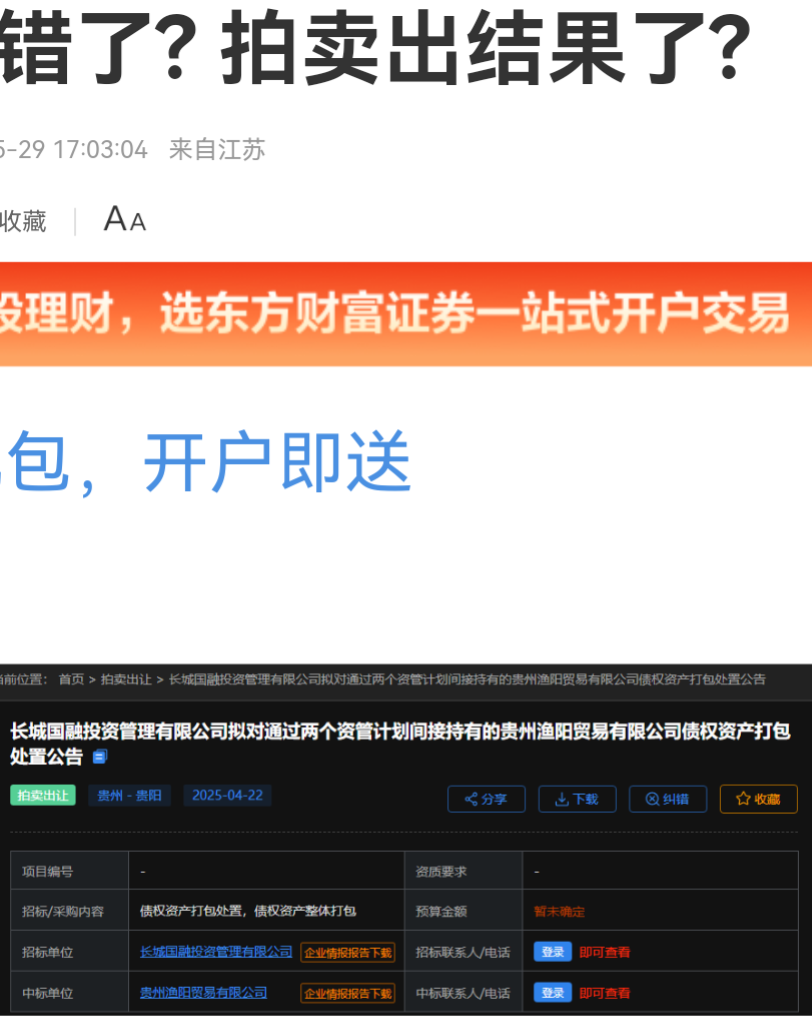Click 企业情报报告下载 in 中标单位 row
This screenshot has width=812, height=1024.
[348, 993]
